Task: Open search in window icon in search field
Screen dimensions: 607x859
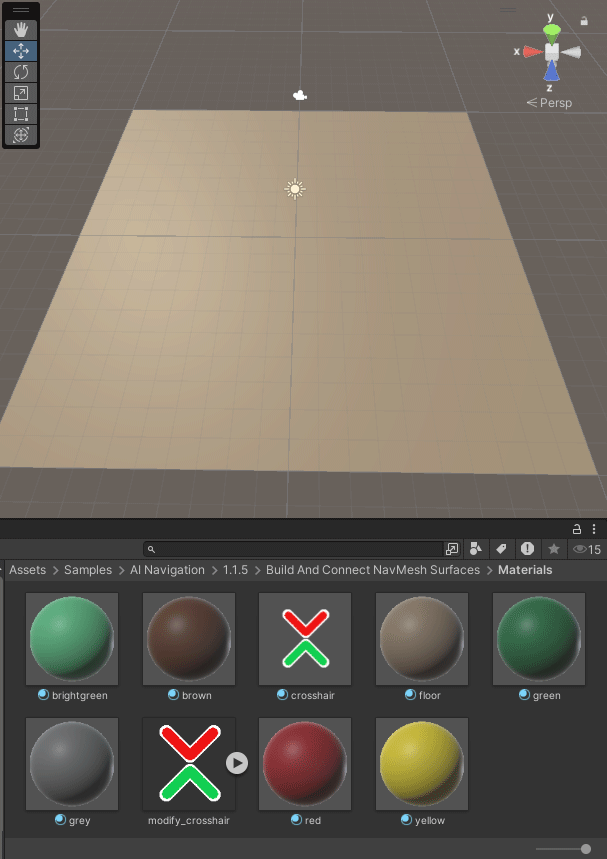Action: 452,549
